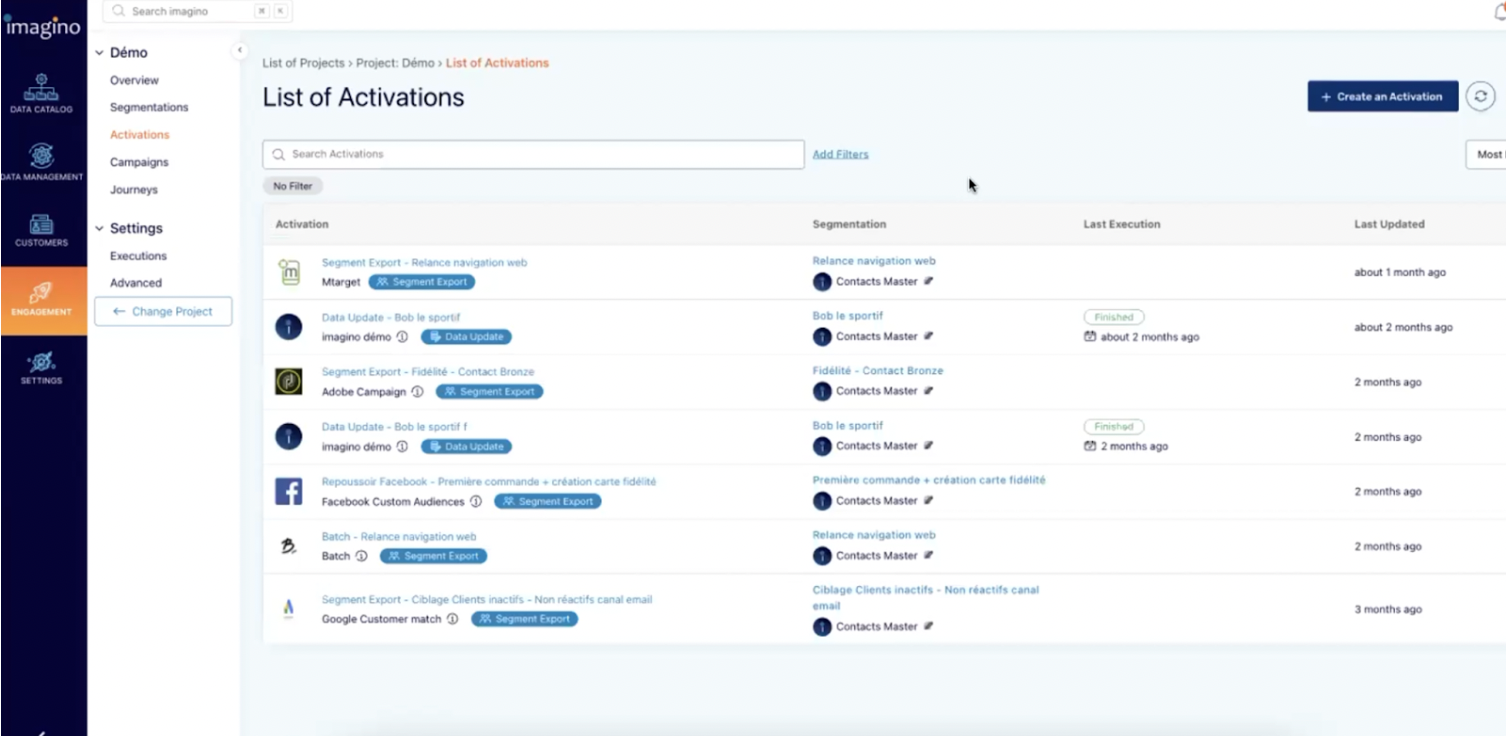Click the Facebook activation logo
The width and height of the screenshot is (1506, 736).
(x=289, y=491)
